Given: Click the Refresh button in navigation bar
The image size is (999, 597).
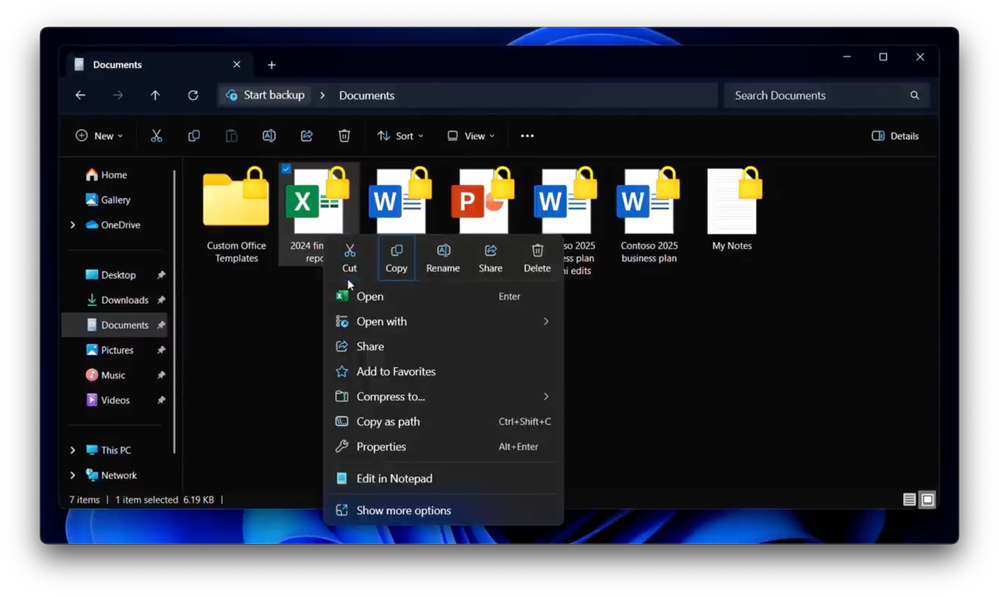Looking at the screenshot, I should [193, 96].
